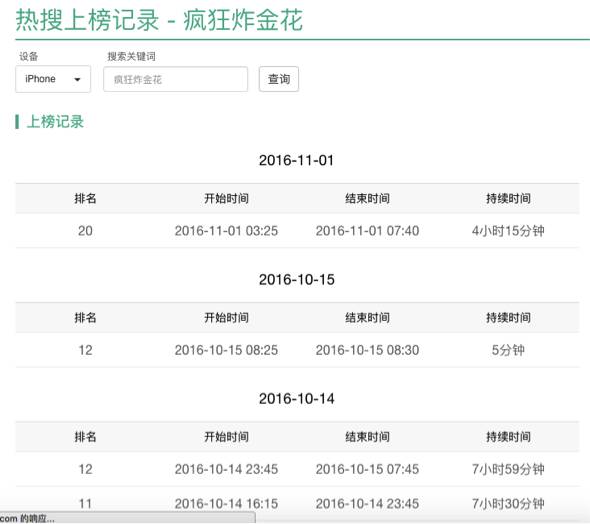Click 排名 header in 2016-11-01 table
The width and height of the screenshot is (590, 524).
point(85,198)
